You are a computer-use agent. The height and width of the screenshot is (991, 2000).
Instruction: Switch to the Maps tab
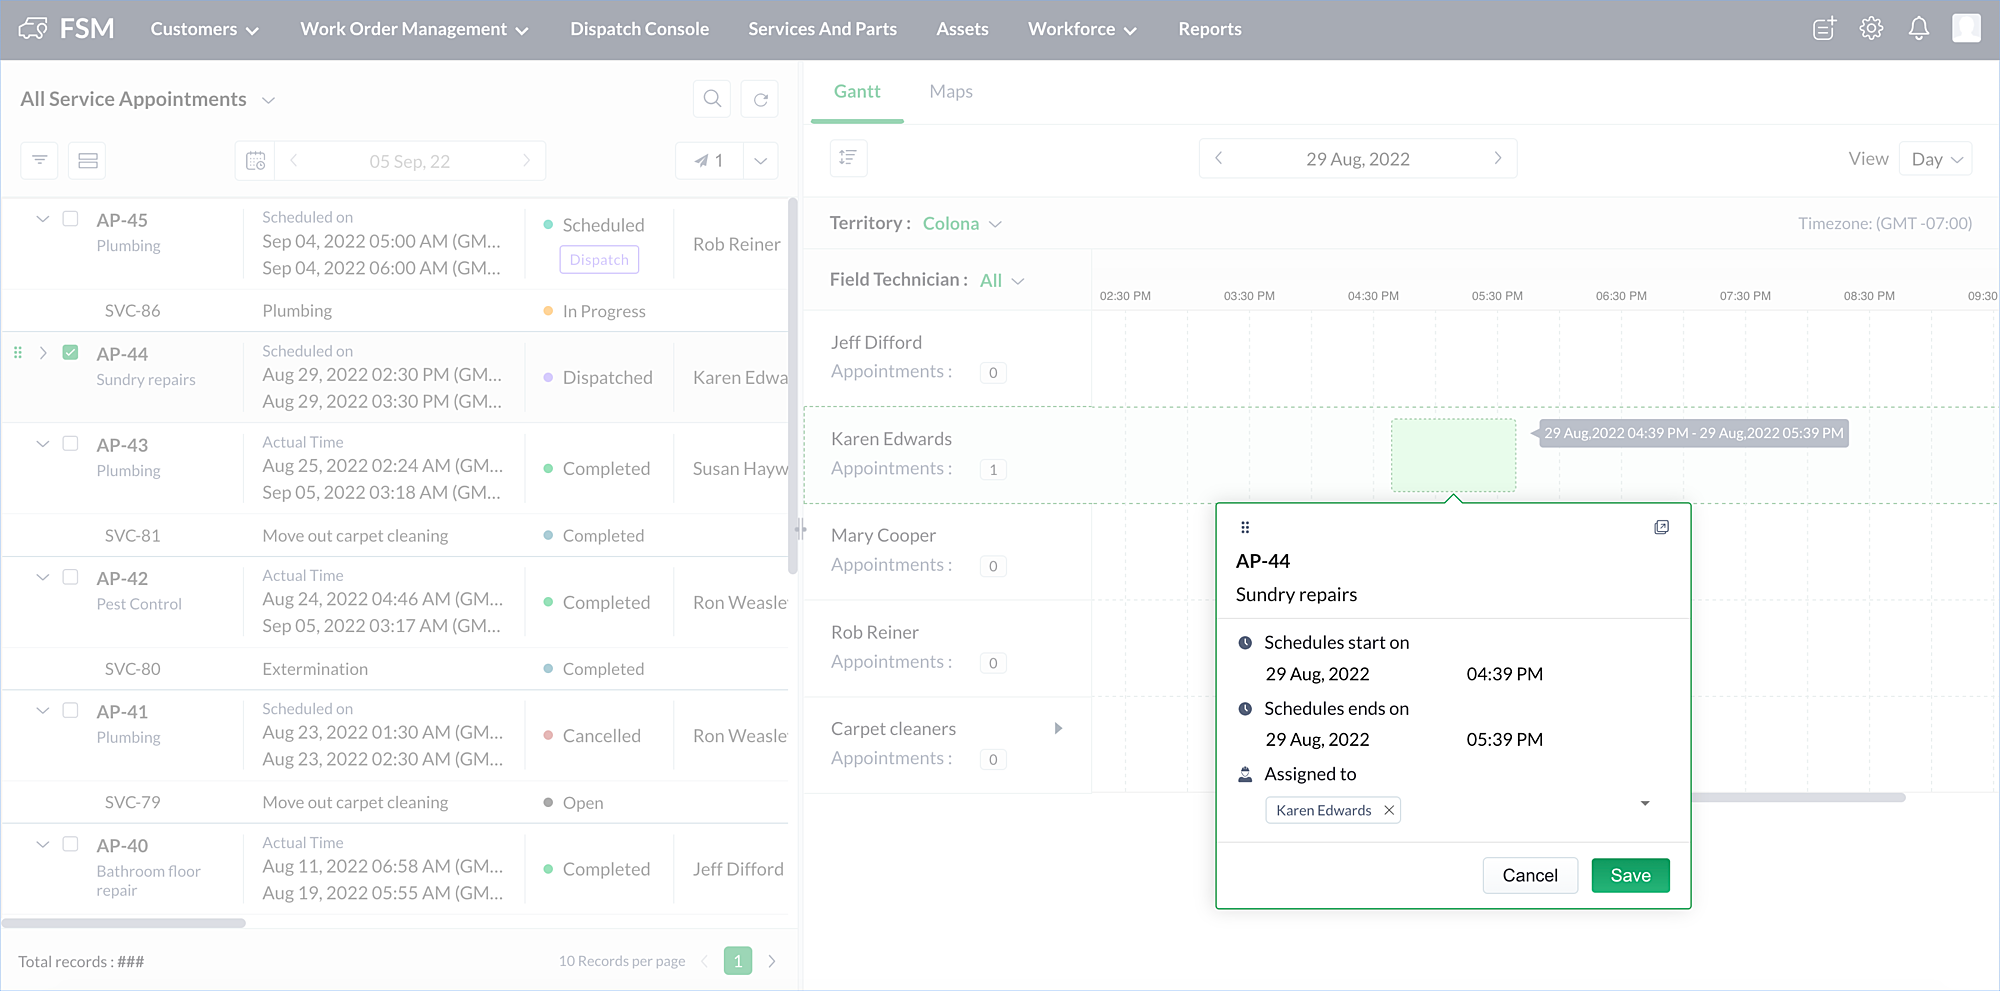(x=950, y=92)
